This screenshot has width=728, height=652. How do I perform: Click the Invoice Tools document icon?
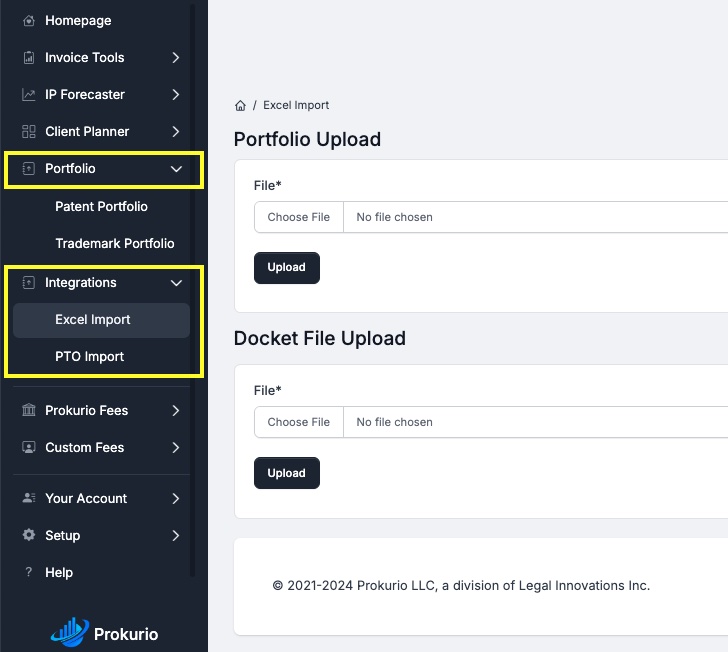click(29, 58)
